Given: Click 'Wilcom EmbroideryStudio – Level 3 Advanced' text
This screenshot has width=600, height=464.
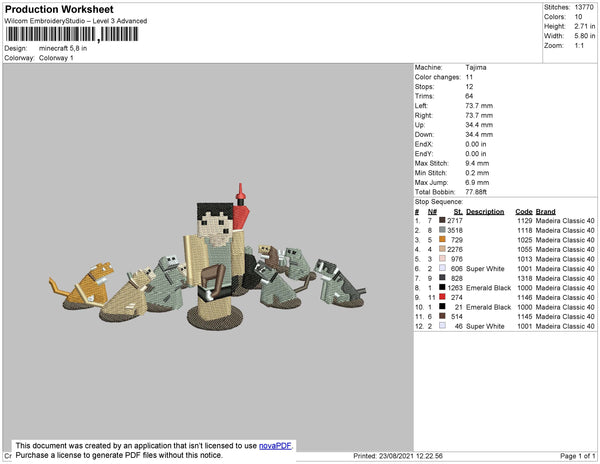Looking at the screenshot, I should pos(76,21).
